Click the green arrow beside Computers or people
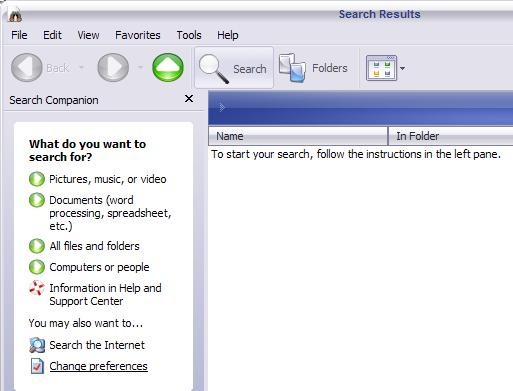This screenshot has height=391, width=513. [x=37, y=267]
